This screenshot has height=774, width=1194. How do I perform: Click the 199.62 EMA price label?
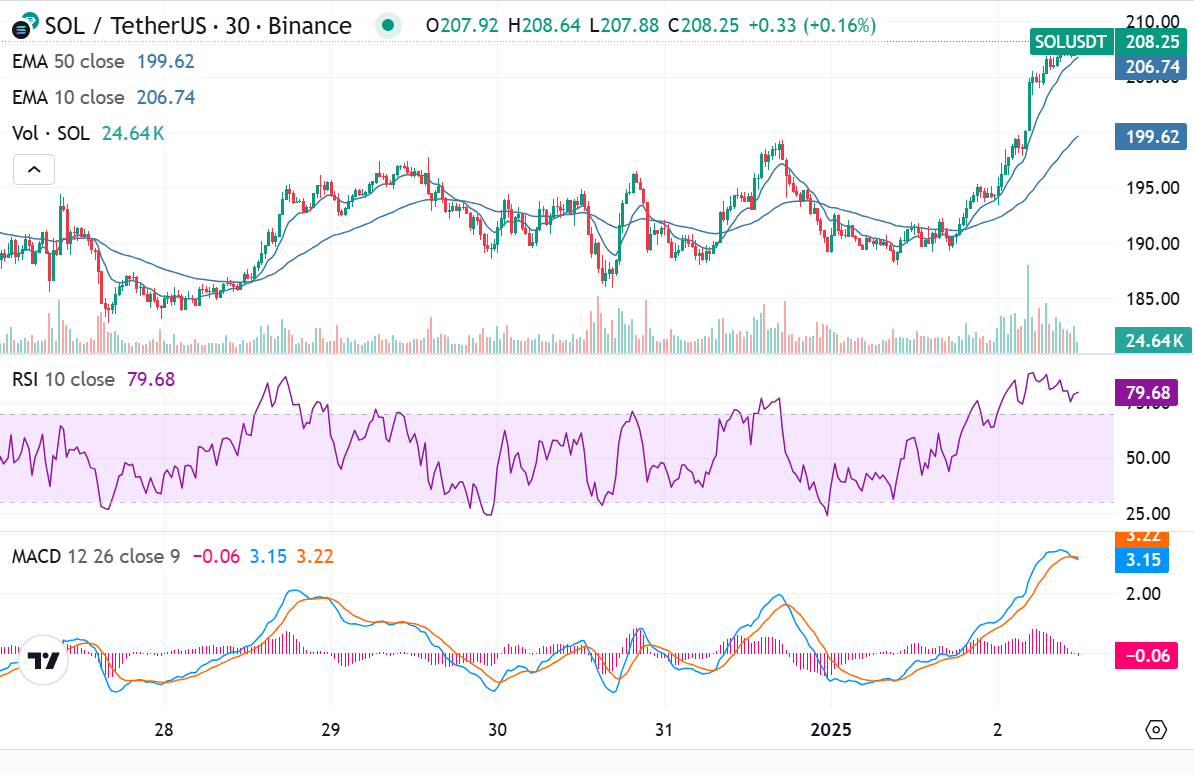coord(1152,136)
